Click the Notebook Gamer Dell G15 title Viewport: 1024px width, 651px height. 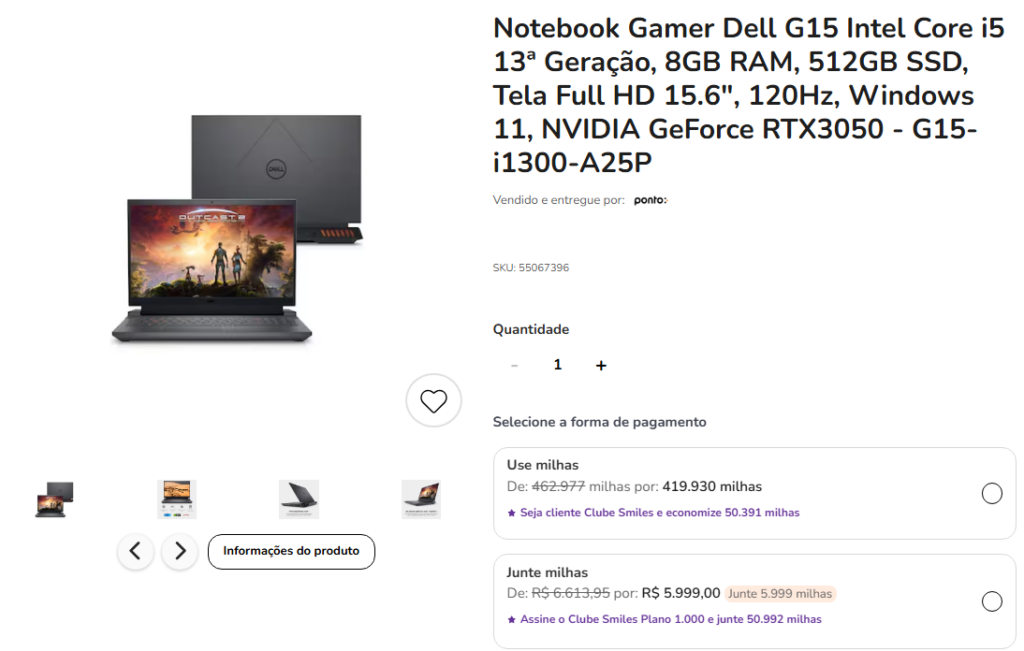point(748,95)
